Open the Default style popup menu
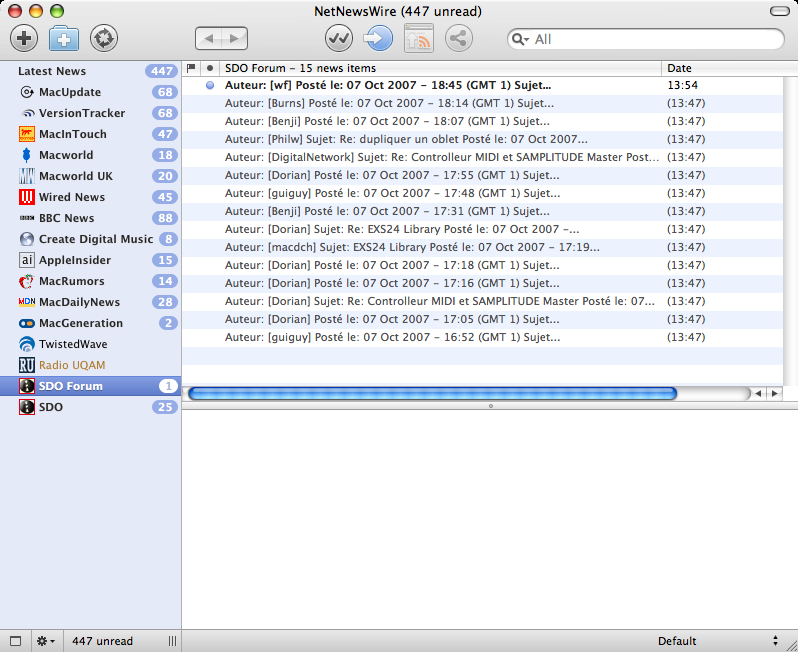798x652 pixels. click(718, 641)
